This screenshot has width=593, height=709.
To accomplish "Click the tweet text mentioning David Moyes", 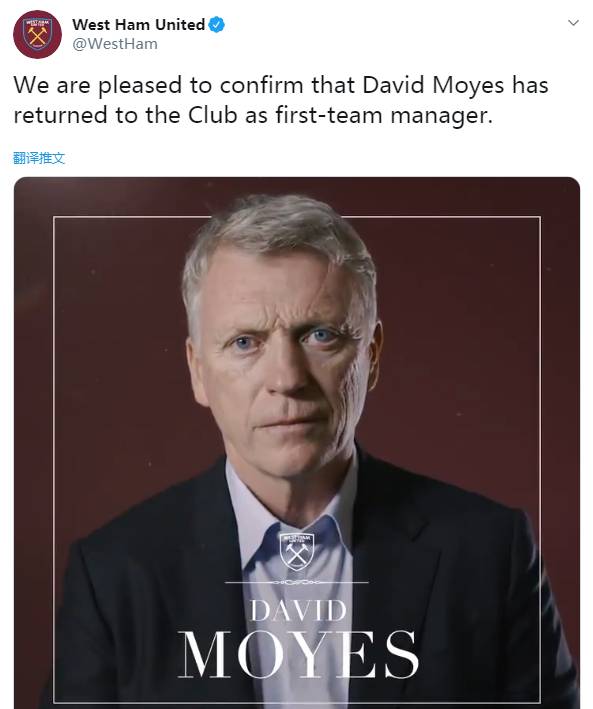I will 281,100.
